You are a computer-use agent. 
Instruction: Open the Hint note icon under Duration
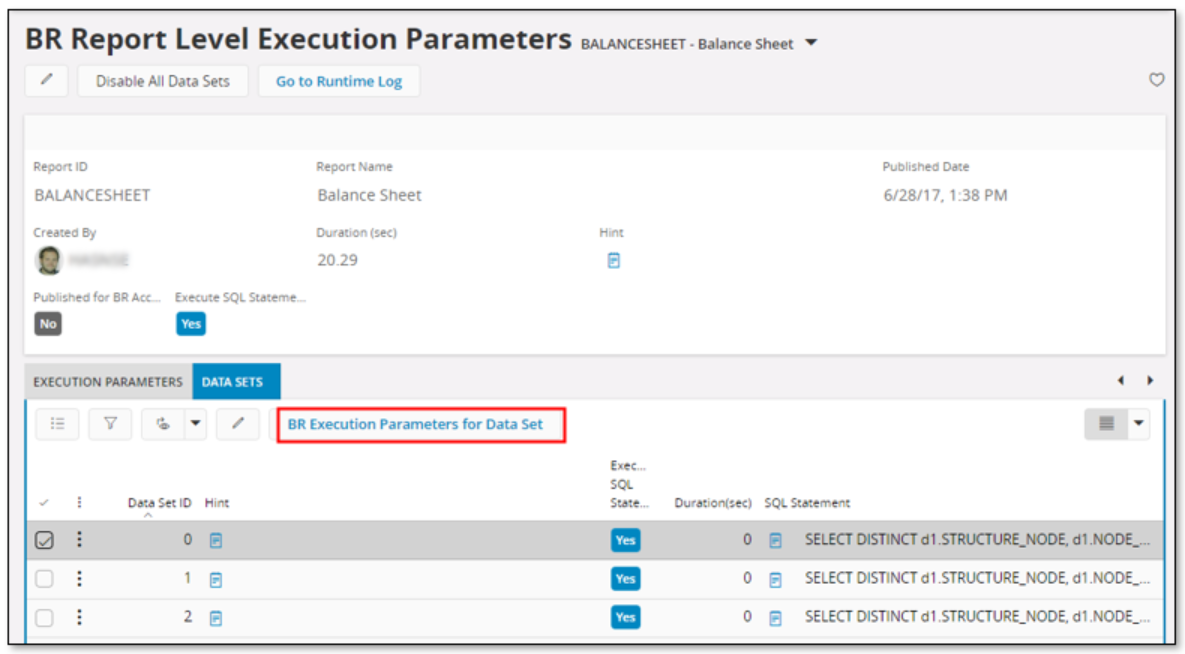(x=612, y=260)
